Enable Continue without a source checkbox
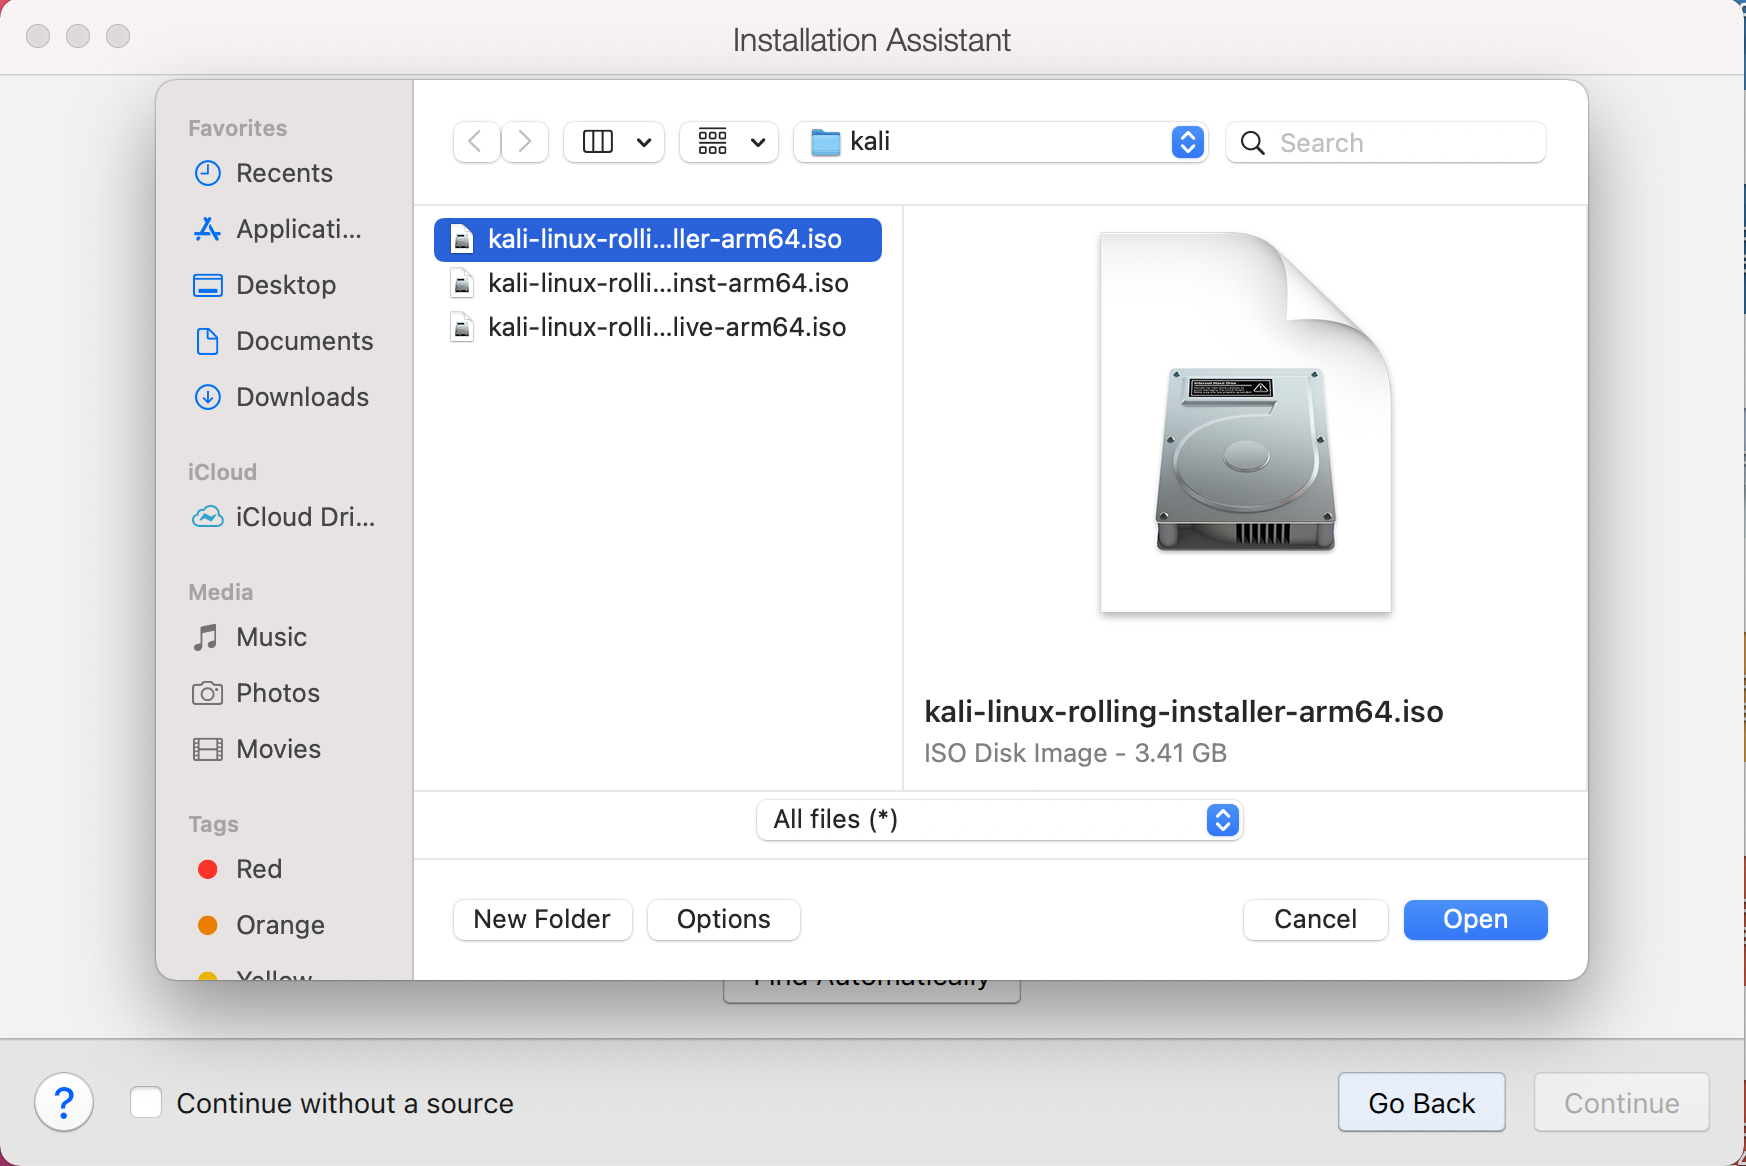 pyautogui.click(x=146, y=1103)
